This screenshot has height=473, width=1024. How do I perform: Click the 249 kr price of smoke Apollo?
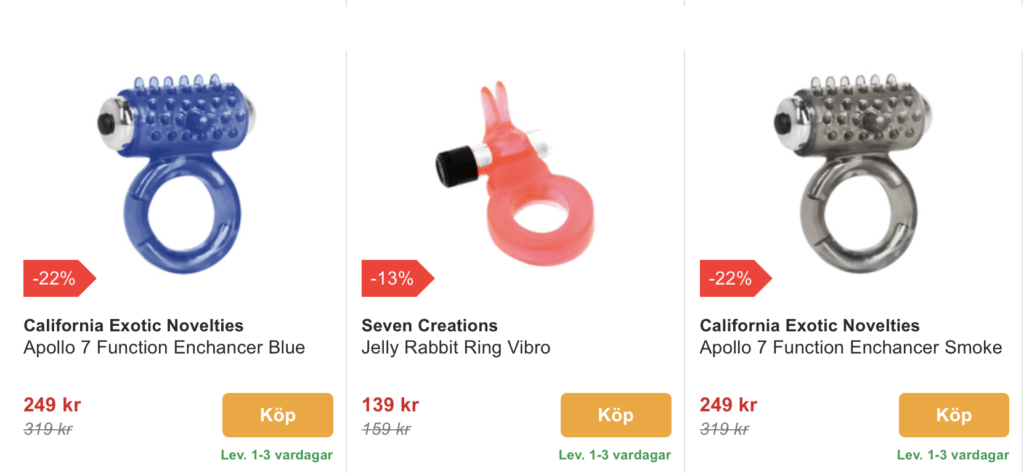(729, 405)
